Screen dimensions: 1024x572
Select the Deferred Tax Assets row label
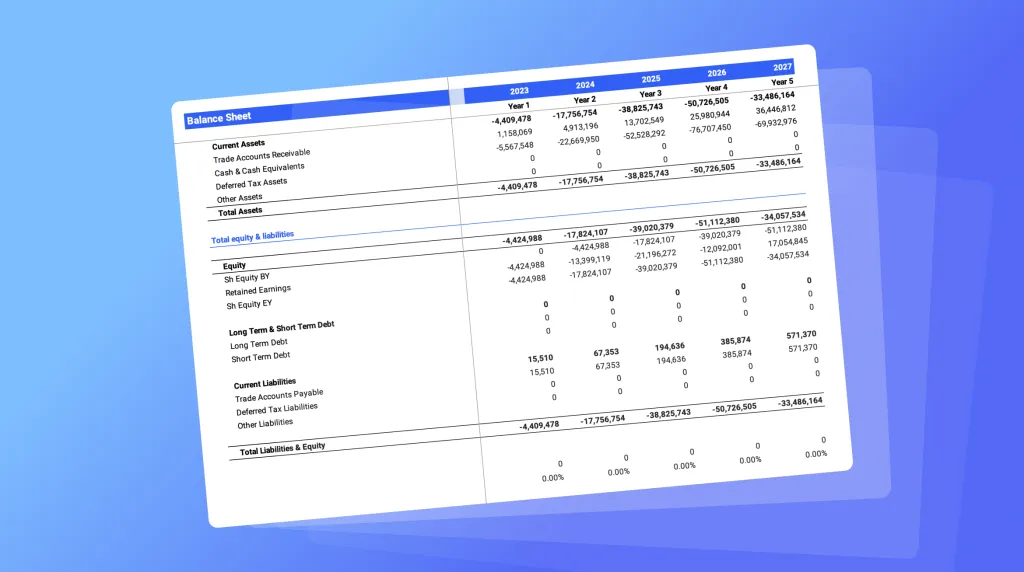[x=251, y=184]
